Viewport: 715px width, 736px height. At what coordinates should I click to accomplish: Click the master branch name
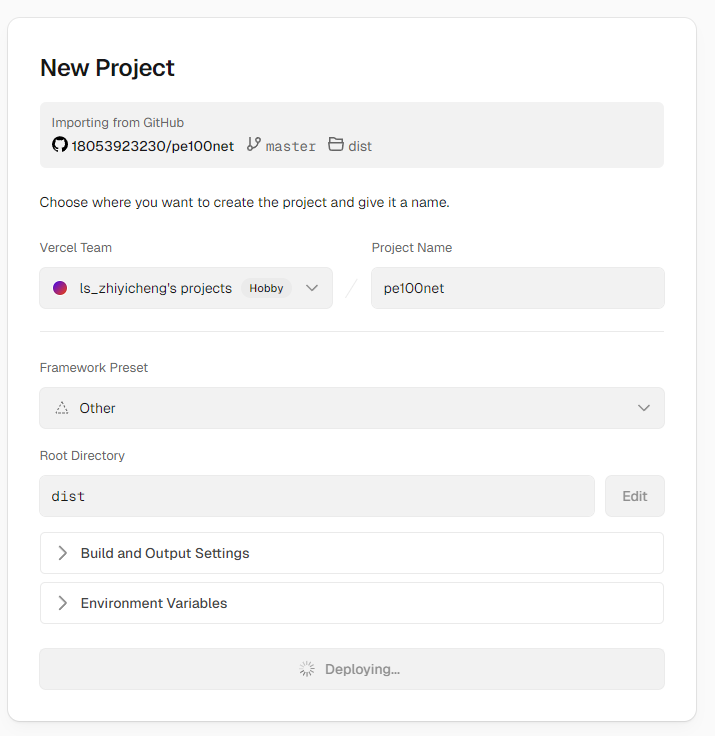pyautogui.click(x=291, y=146)
